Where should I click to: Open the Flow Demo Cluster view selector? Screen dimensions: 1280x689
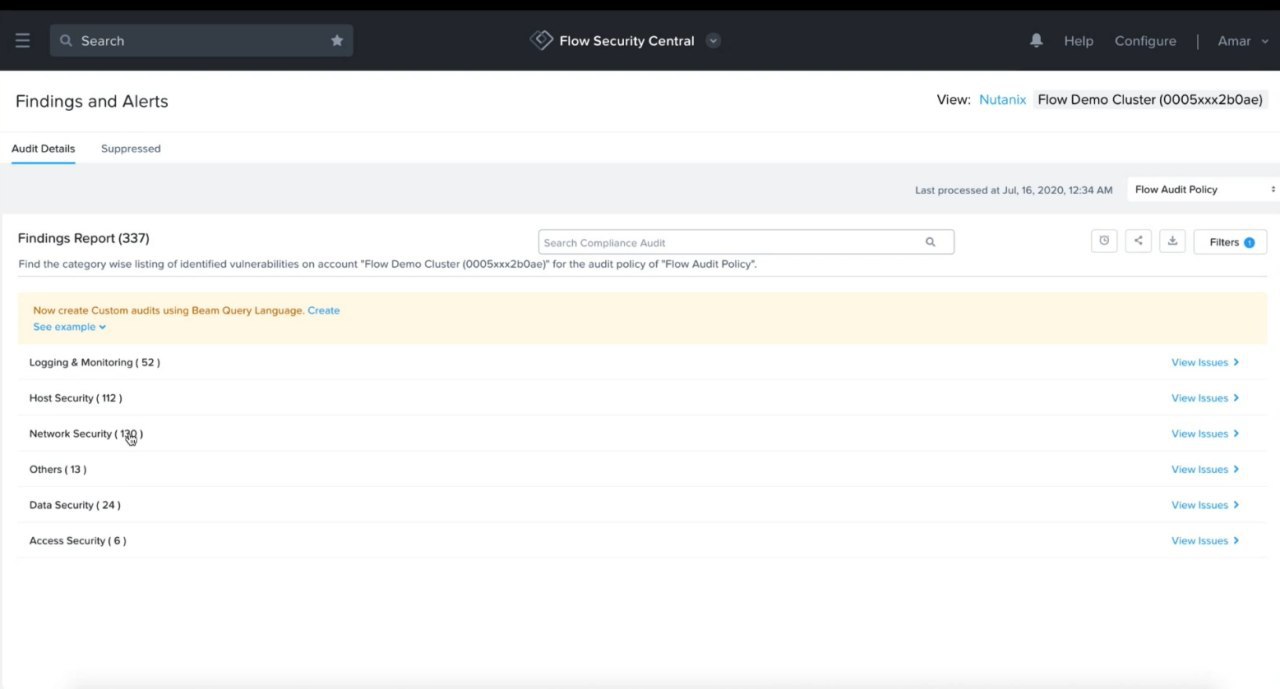click(1150, 100)
